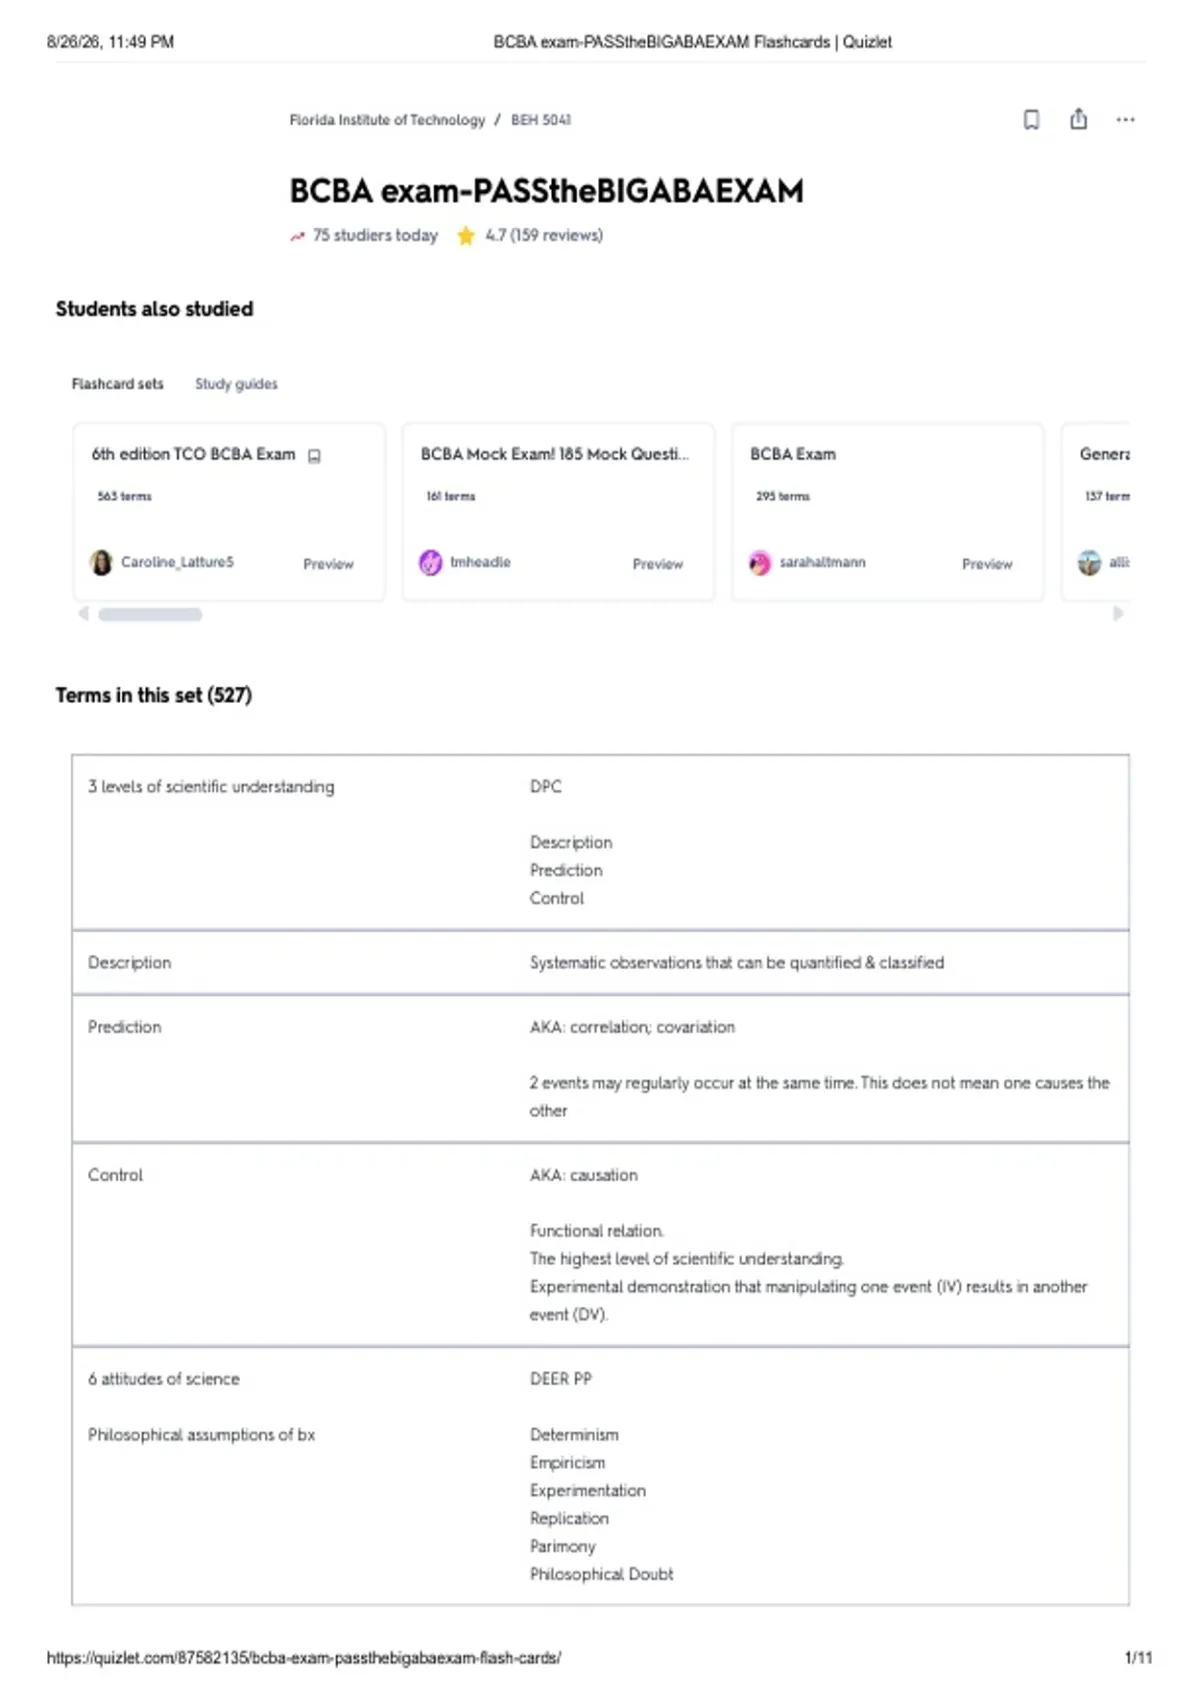Preview the BCBA Exam set by sarahaltmann

987,564
